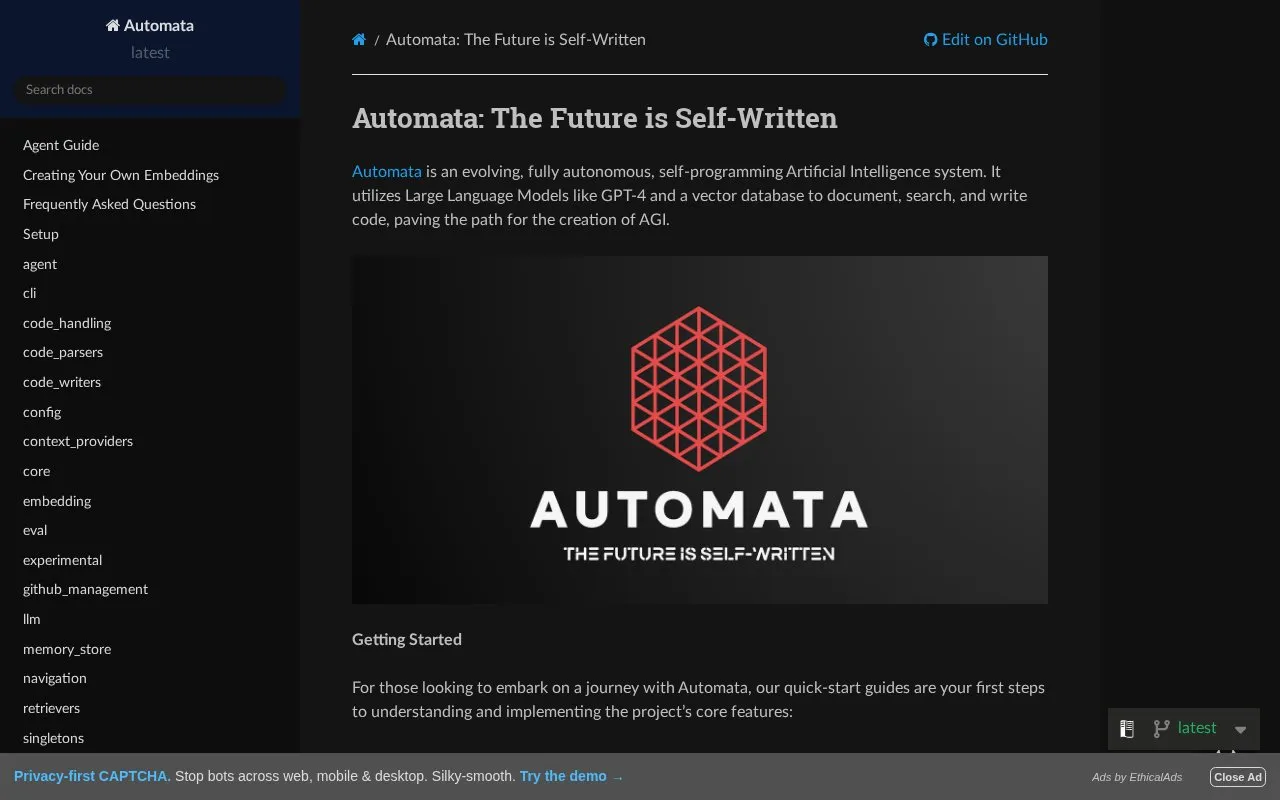Click the home icon in breadcrumb

pyautogui.click(x=359, y=40)
